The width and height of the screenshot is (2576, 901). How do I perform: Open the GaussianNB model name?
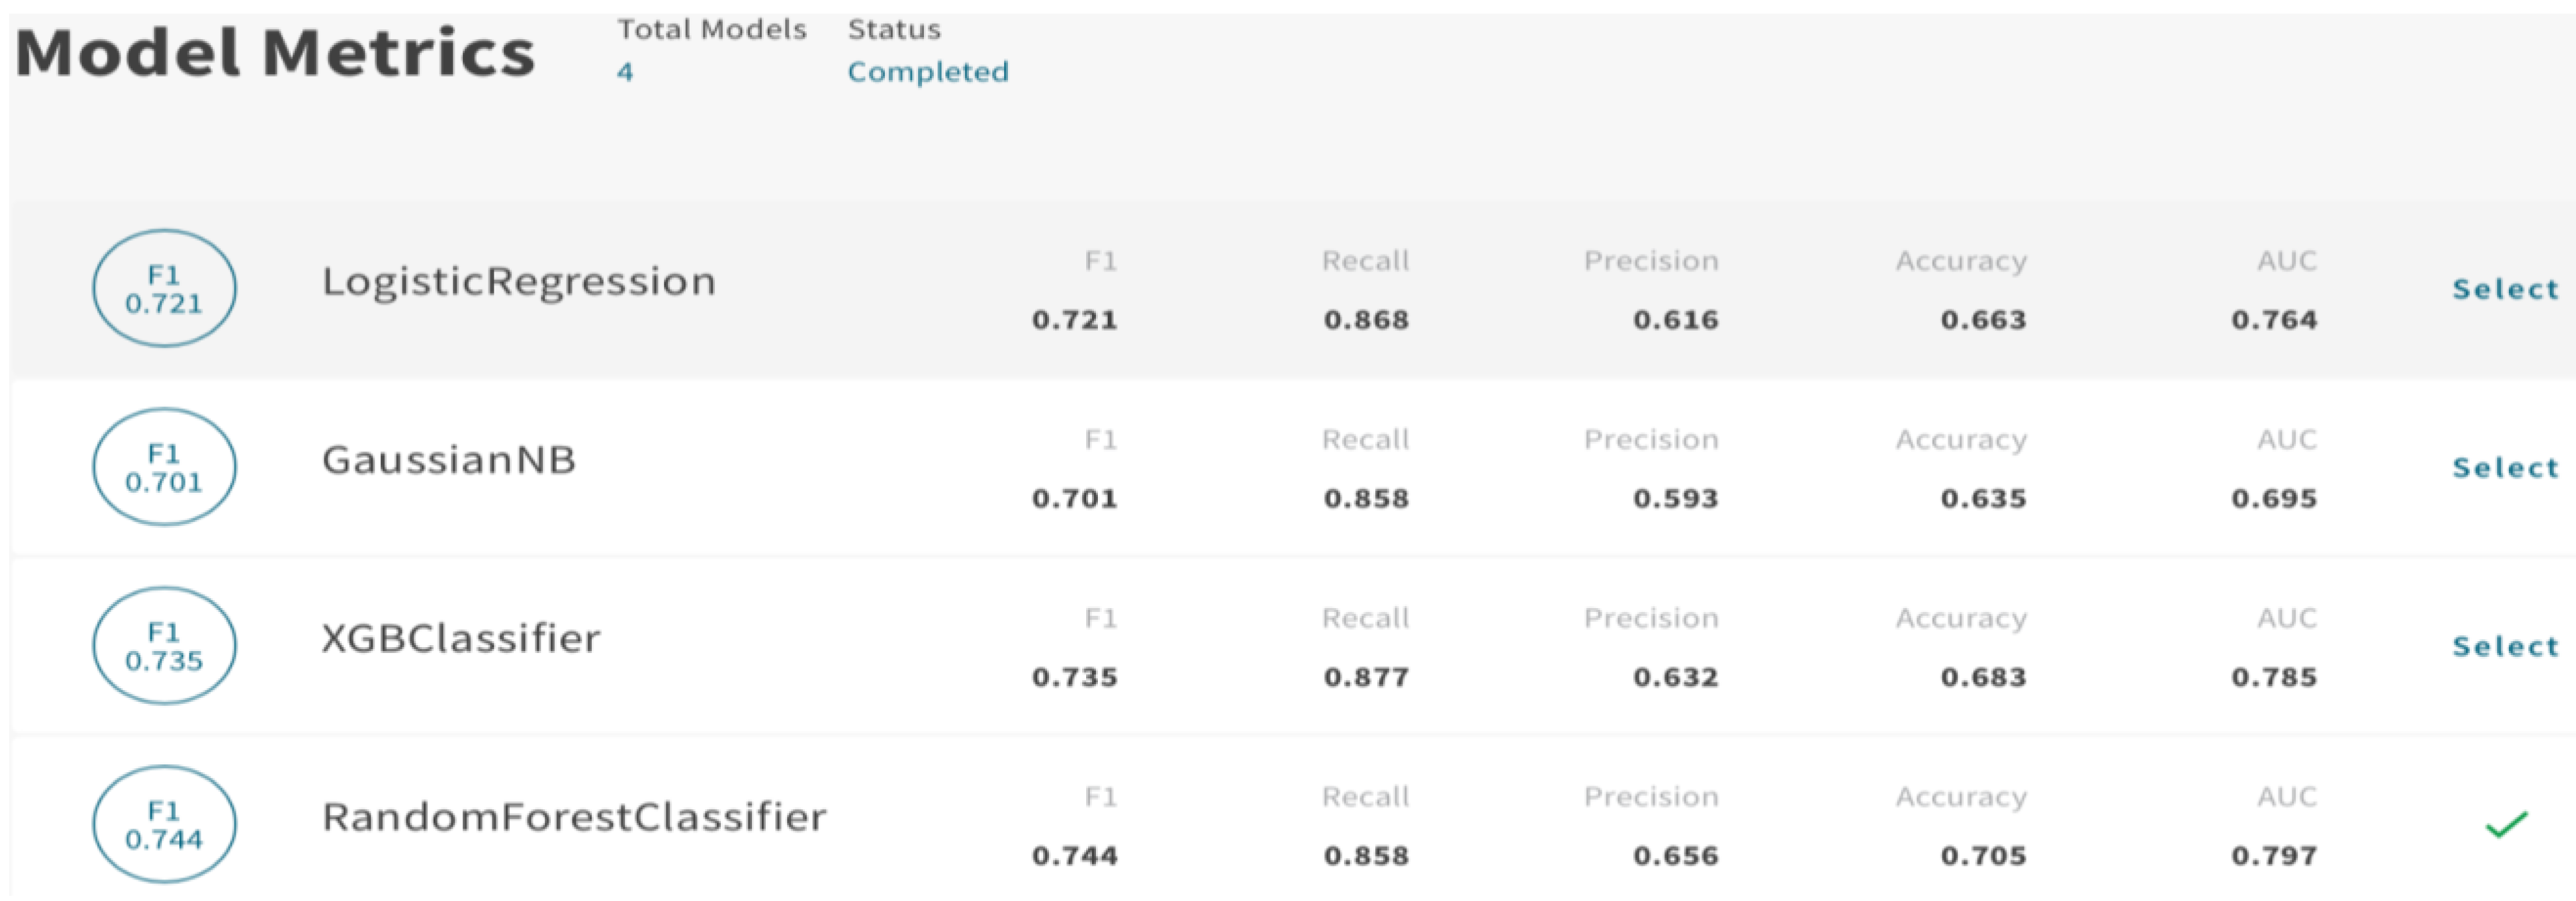coord(449,460)
